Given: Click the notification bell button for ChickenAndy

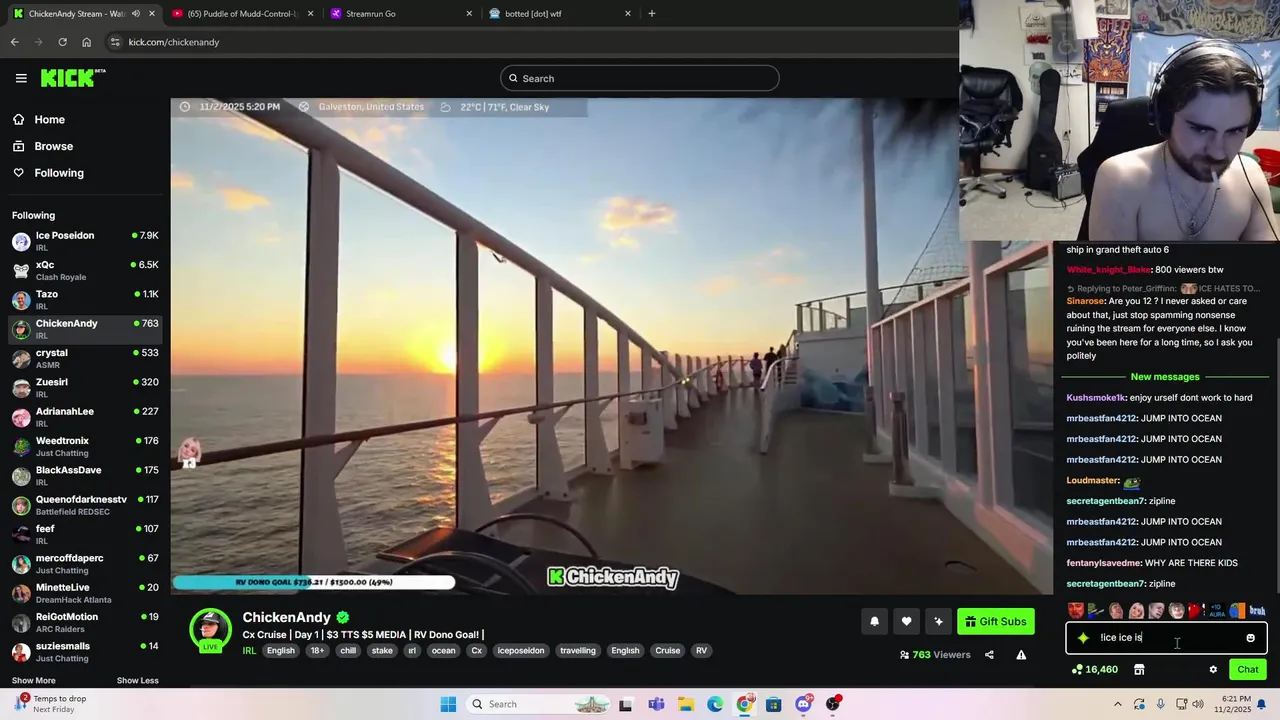Looking at the screenshot, I should [x=874, y=622].
